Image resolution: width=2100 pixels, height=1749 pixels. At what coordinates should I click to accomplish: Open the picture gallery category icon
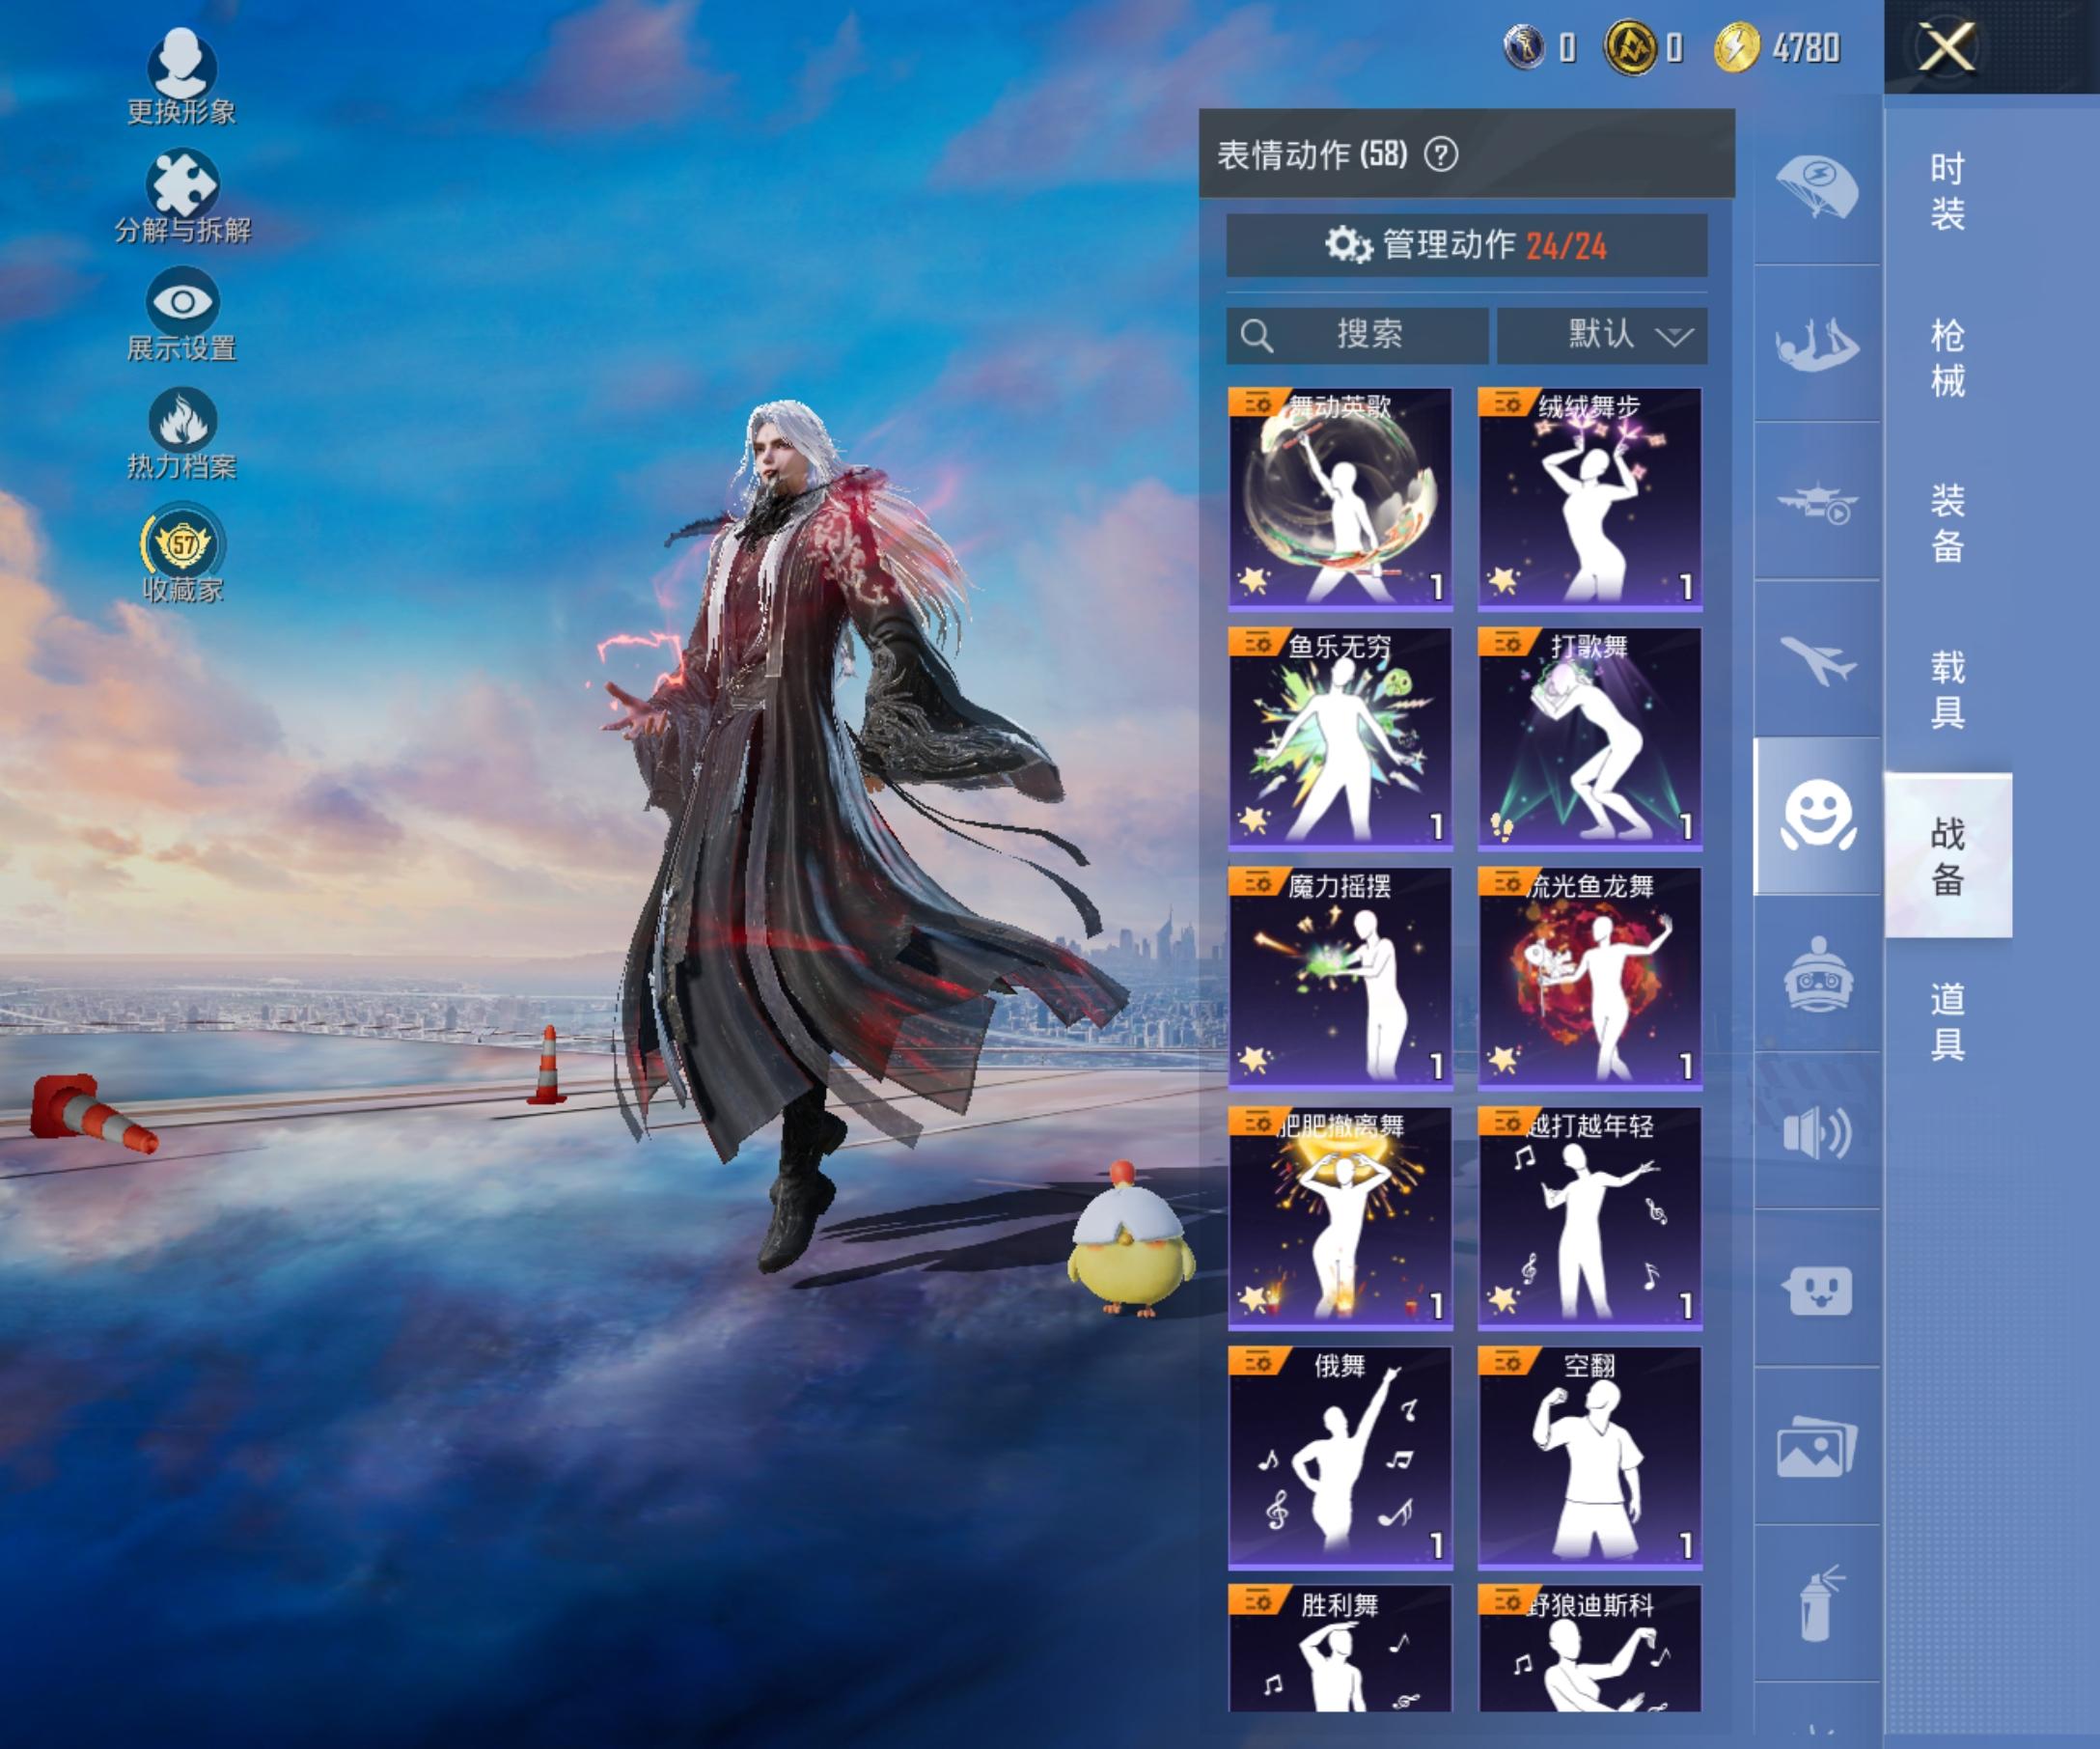tap(1817, 1447)
